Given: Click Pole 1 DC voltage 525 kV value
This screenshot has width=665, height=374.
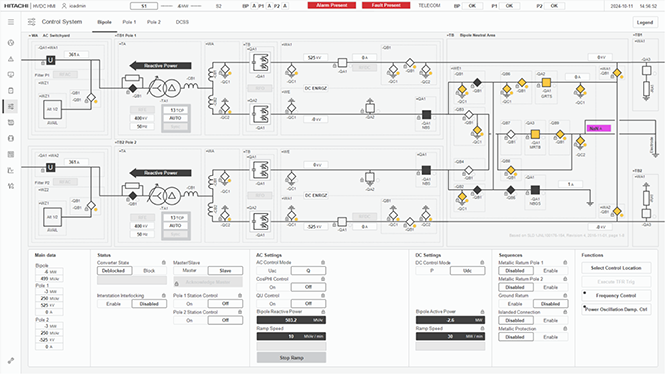Looking at the screenshot, I should [x=315, y=58].
